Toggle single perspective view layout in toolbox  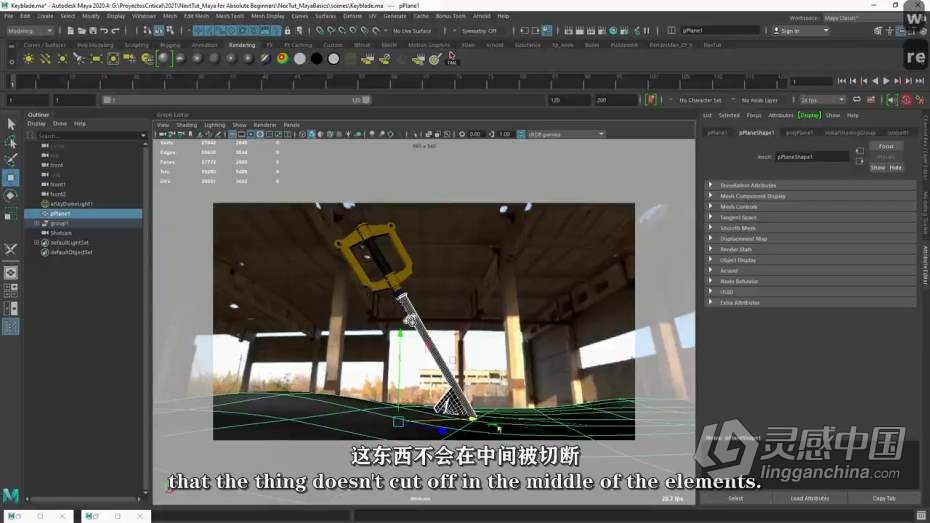coord(11,273)
